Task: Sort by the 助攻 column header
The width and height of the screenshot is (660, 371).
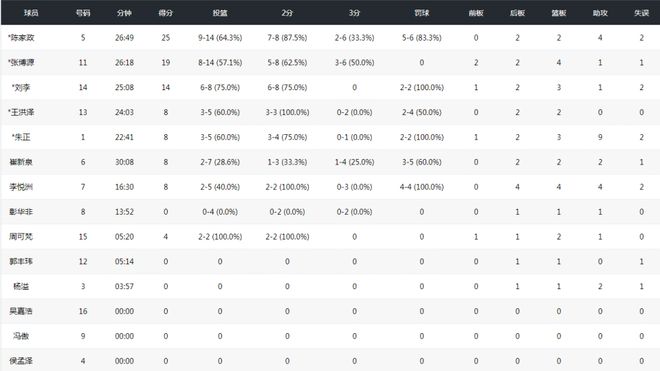Action: (600, 13)
